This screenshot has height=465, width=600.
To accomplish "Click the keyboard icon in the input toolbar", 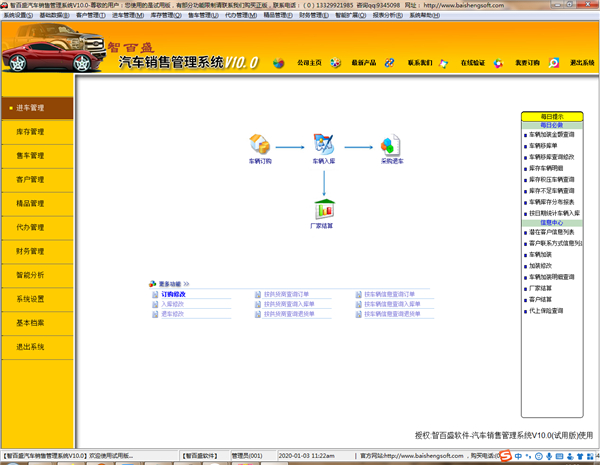I will (x=559, y=456).
